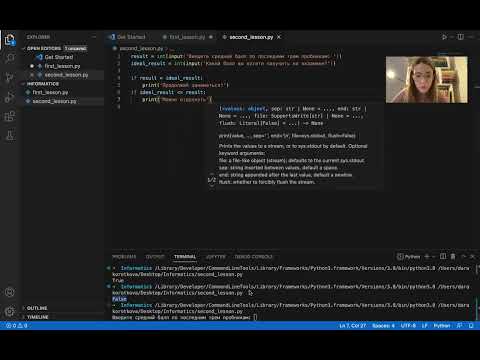Change indentation via Spaces: 4

pyautogui.click(x=383, y=326)
